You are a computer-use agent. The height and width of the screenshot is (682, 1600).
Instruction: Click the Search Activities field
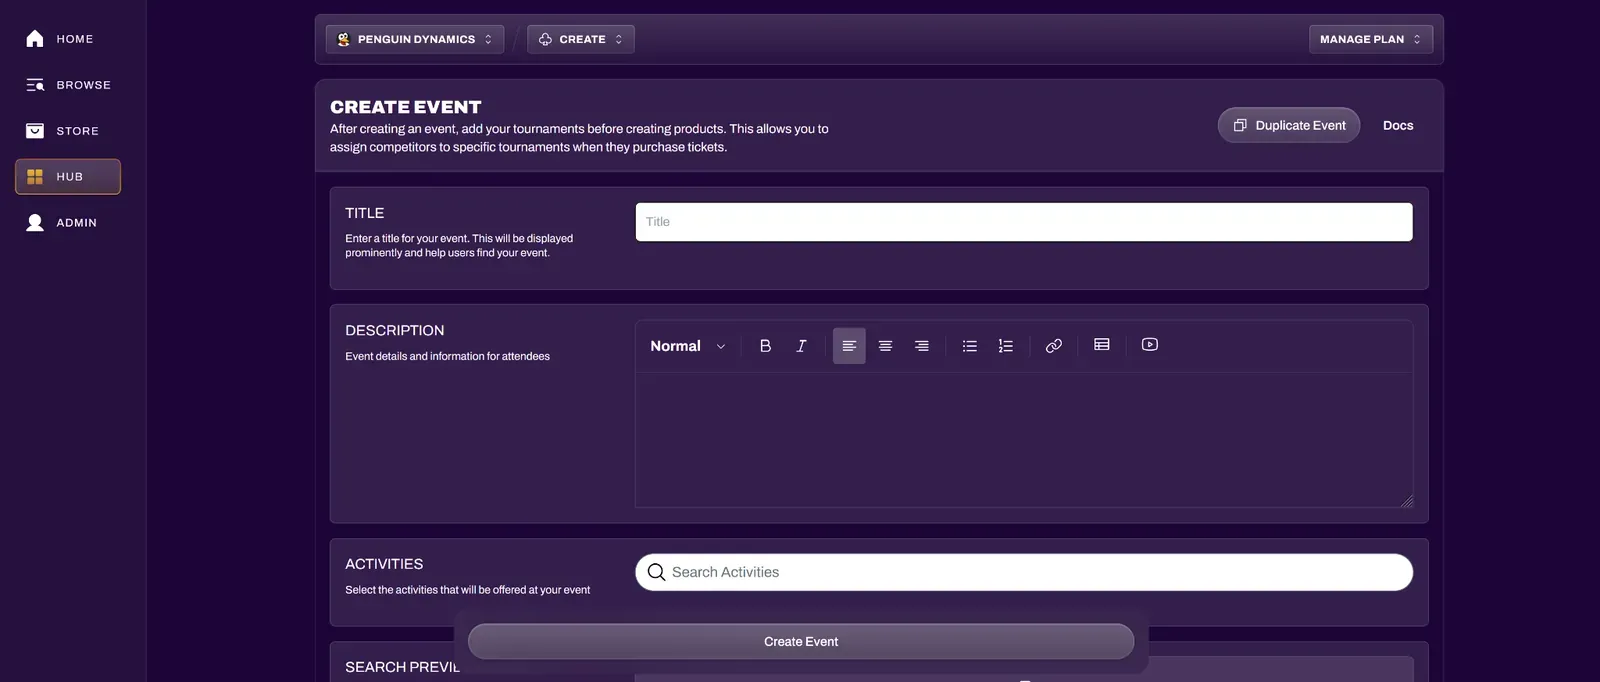click(x=1024, y=572)
